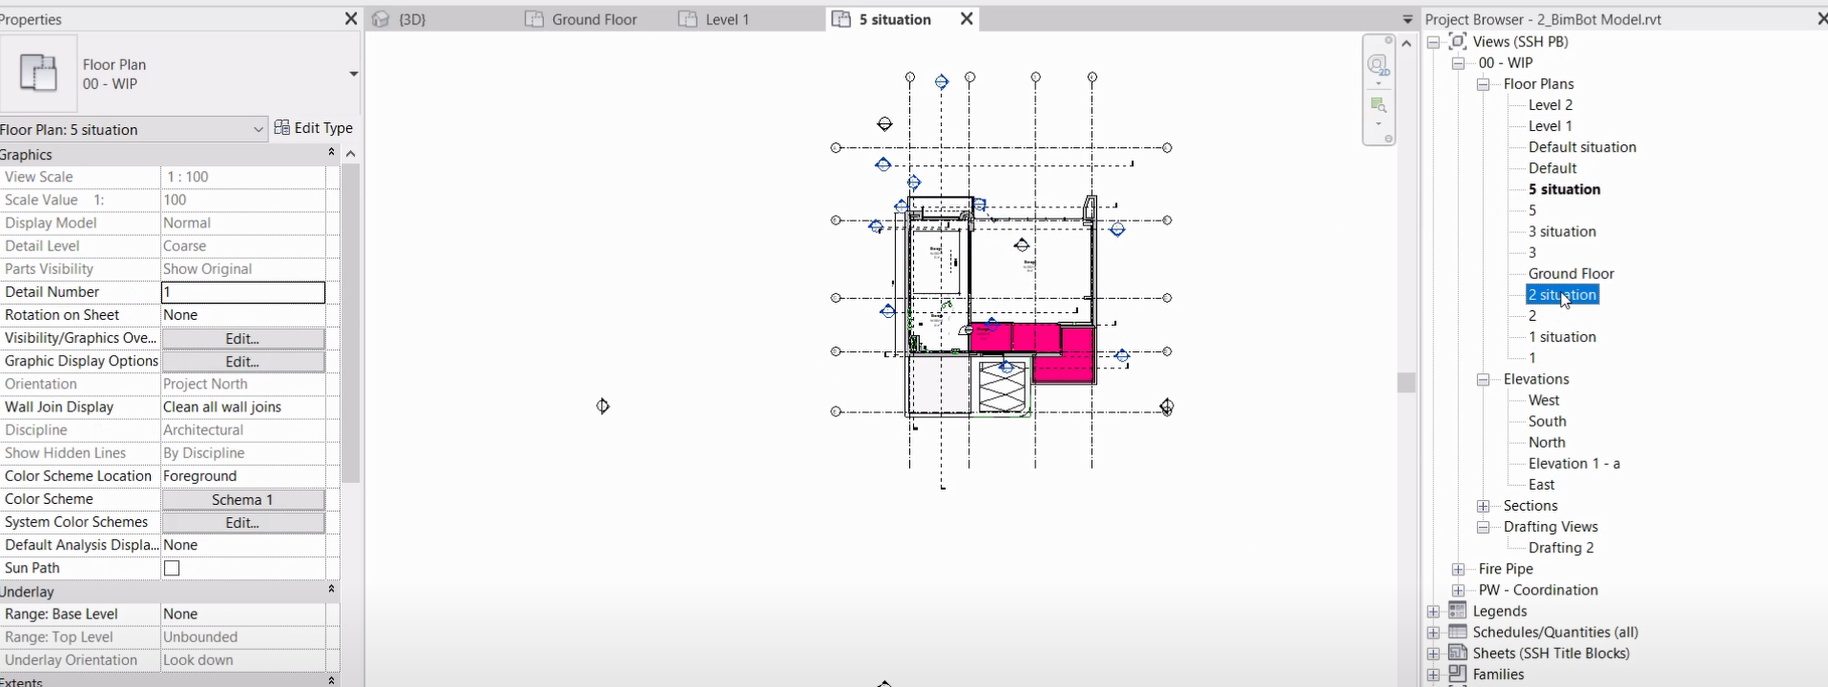Switch to the Level 1 view tab
Screen dimensions: 1828x687
click(727, 19)
